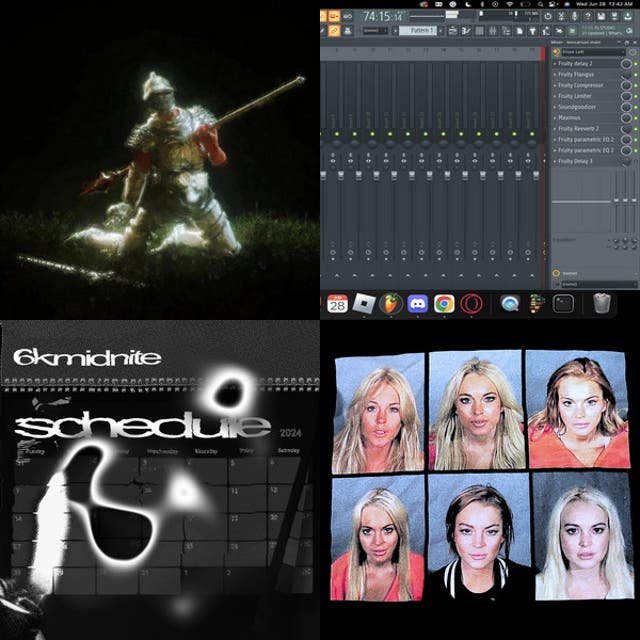The image size is (640, 640).
Task: Mute Fruity Limiter using its green LED
Action: coord(636,97)
